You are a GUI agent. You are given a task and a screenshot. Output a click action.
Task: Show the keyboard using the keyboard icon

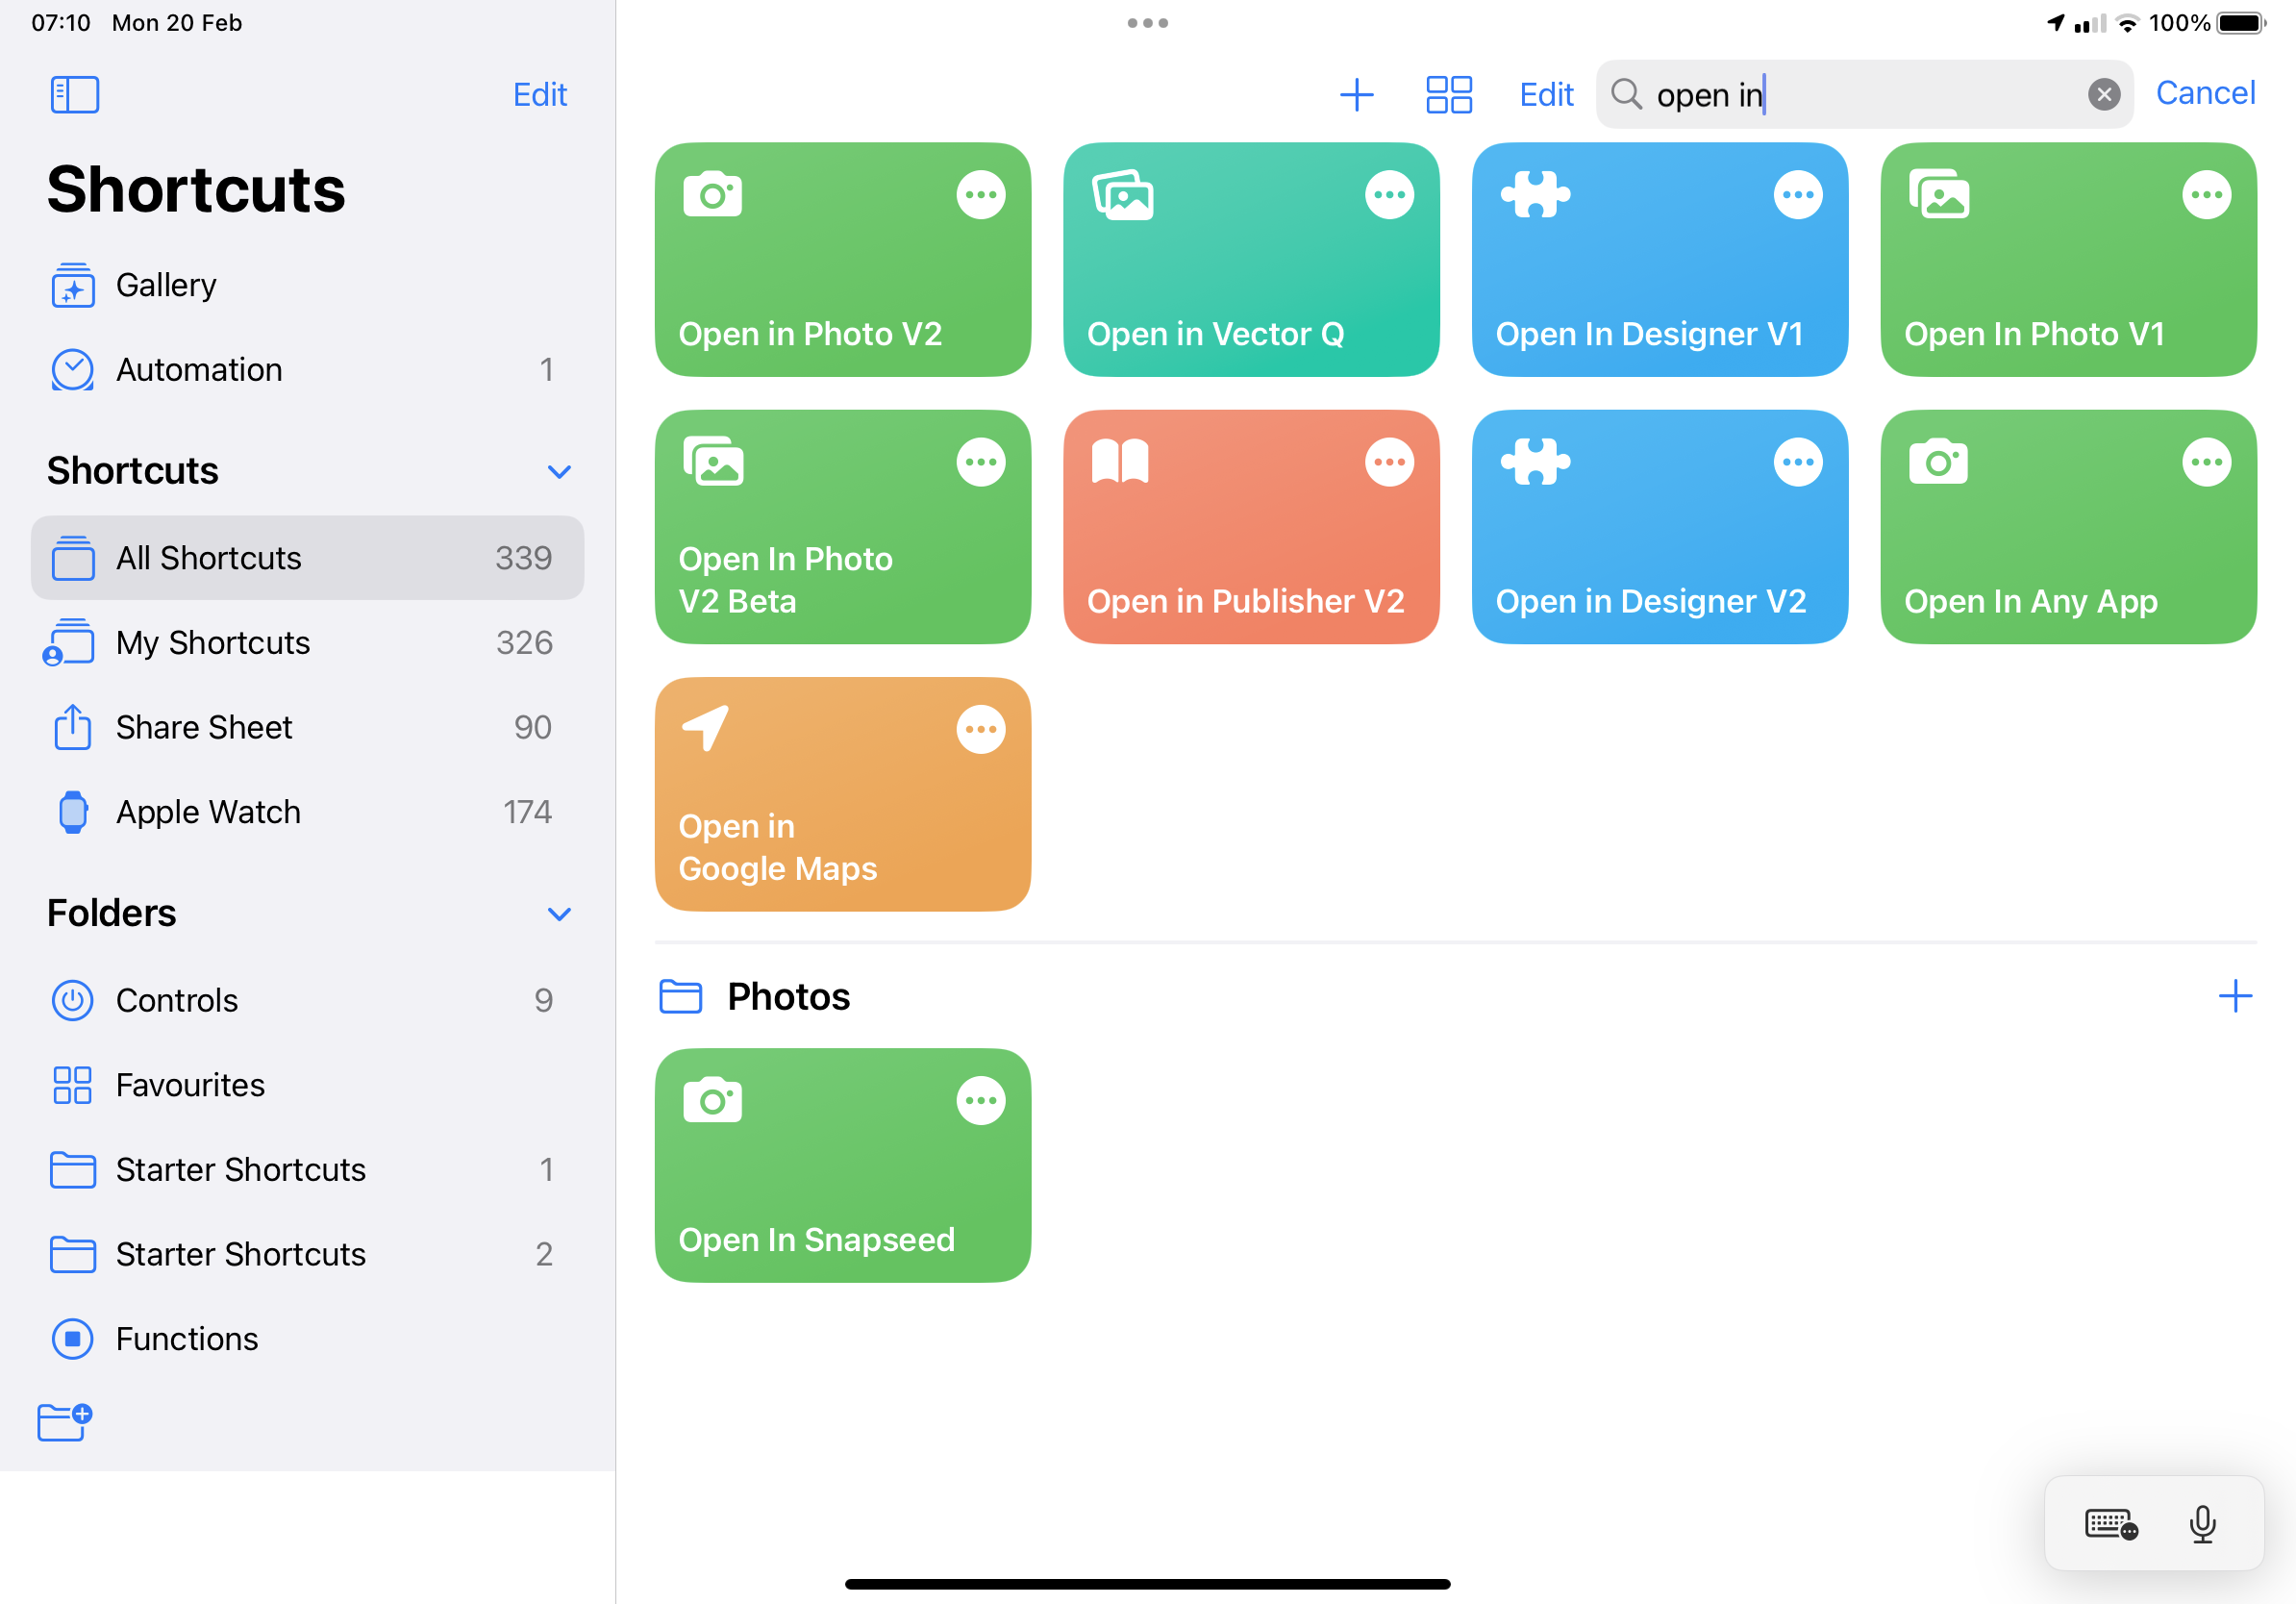point(2111,1525)
